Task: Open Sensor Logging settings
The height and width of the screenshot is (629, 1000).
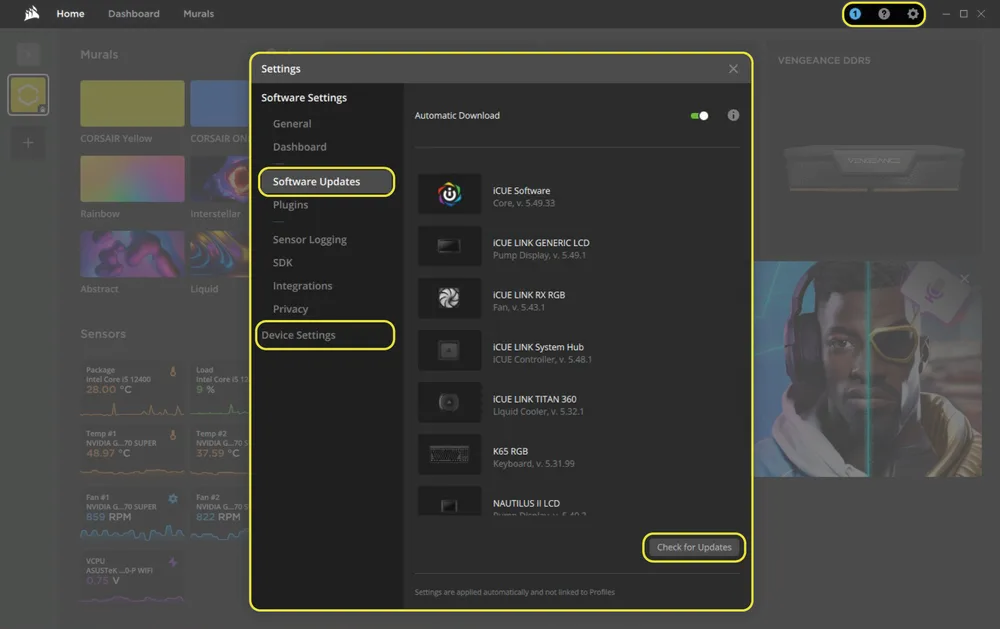Action: 310,240
